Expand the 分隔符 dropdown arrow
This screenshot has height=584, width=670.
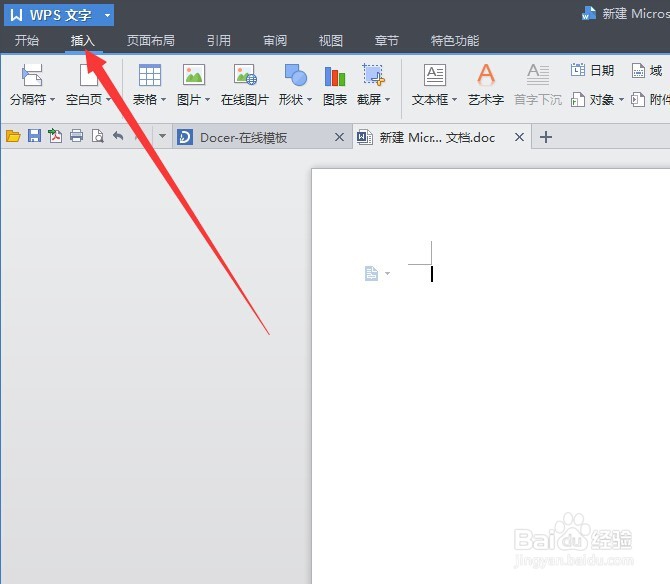click(x=53, y=100)
